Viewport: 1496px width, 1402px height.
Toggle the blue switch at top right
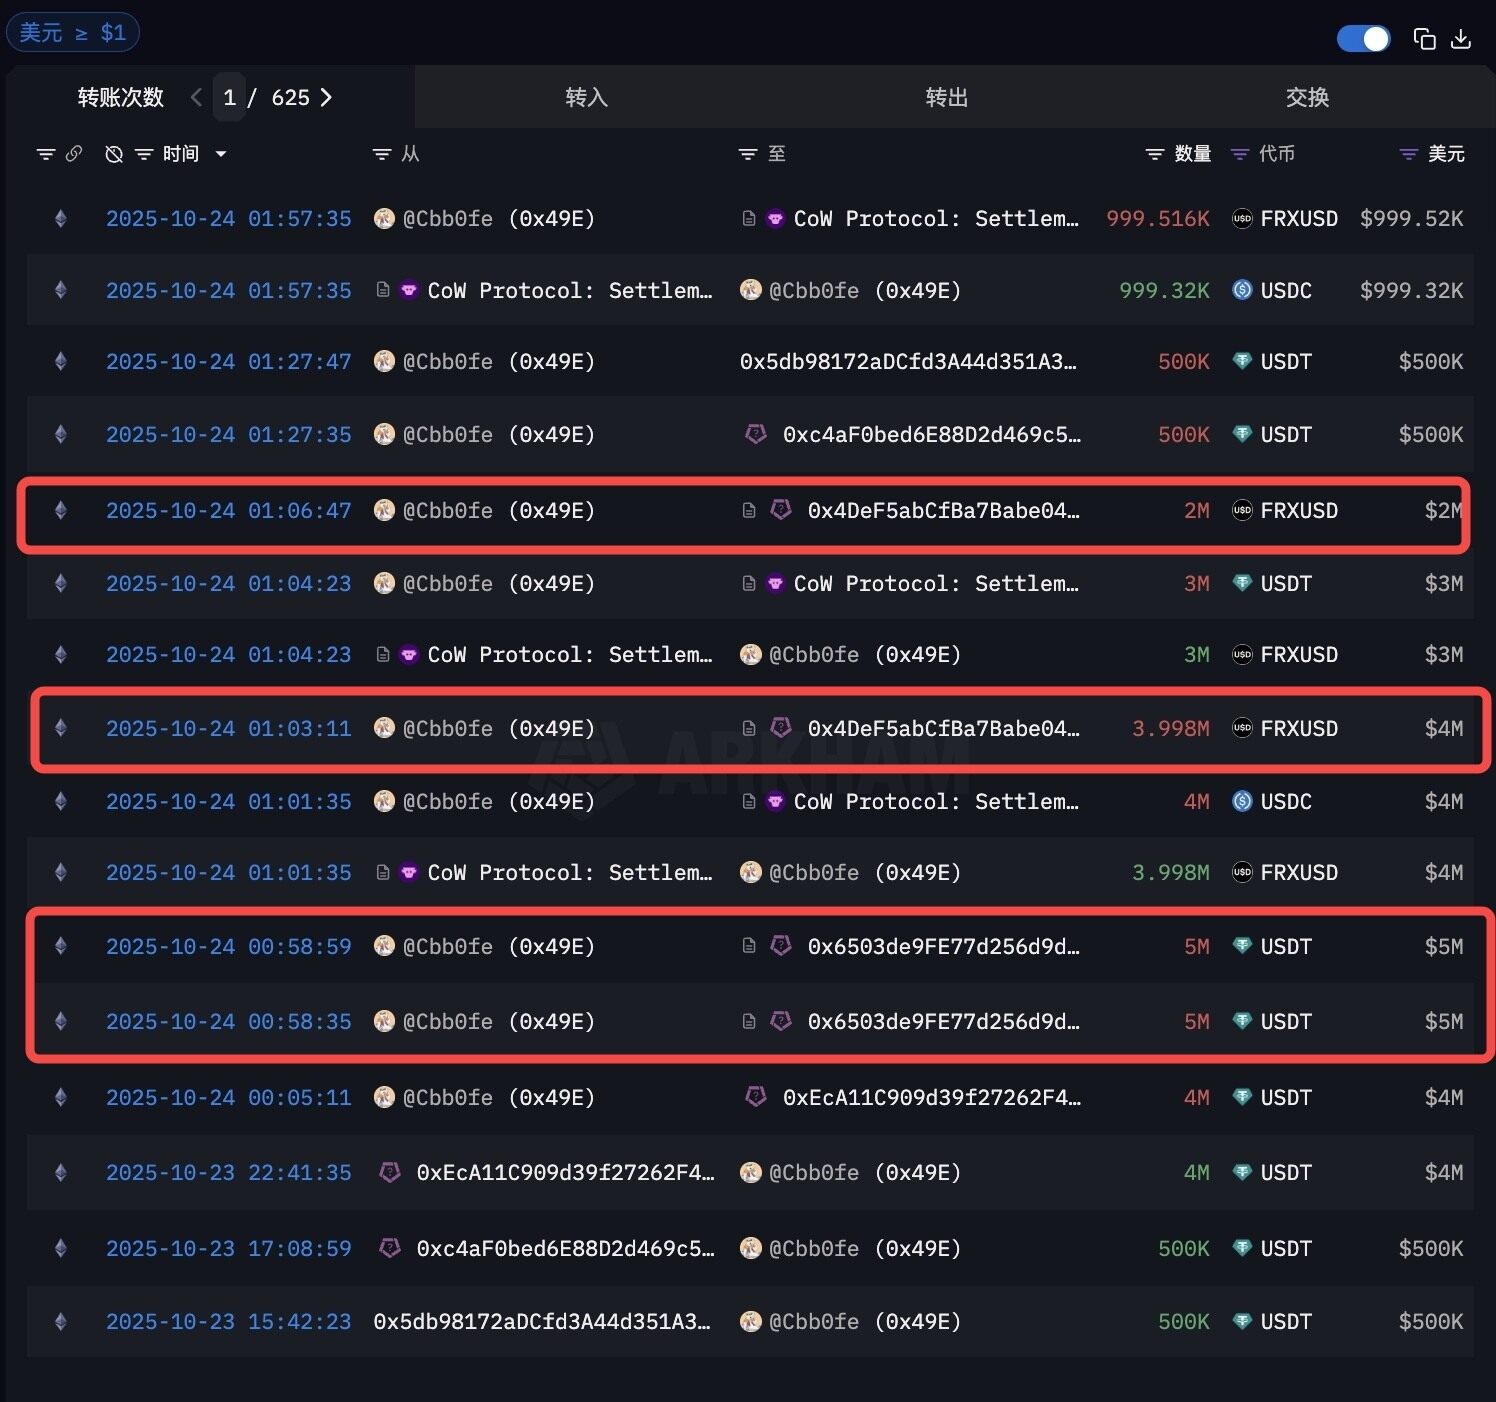(1363, 39)
